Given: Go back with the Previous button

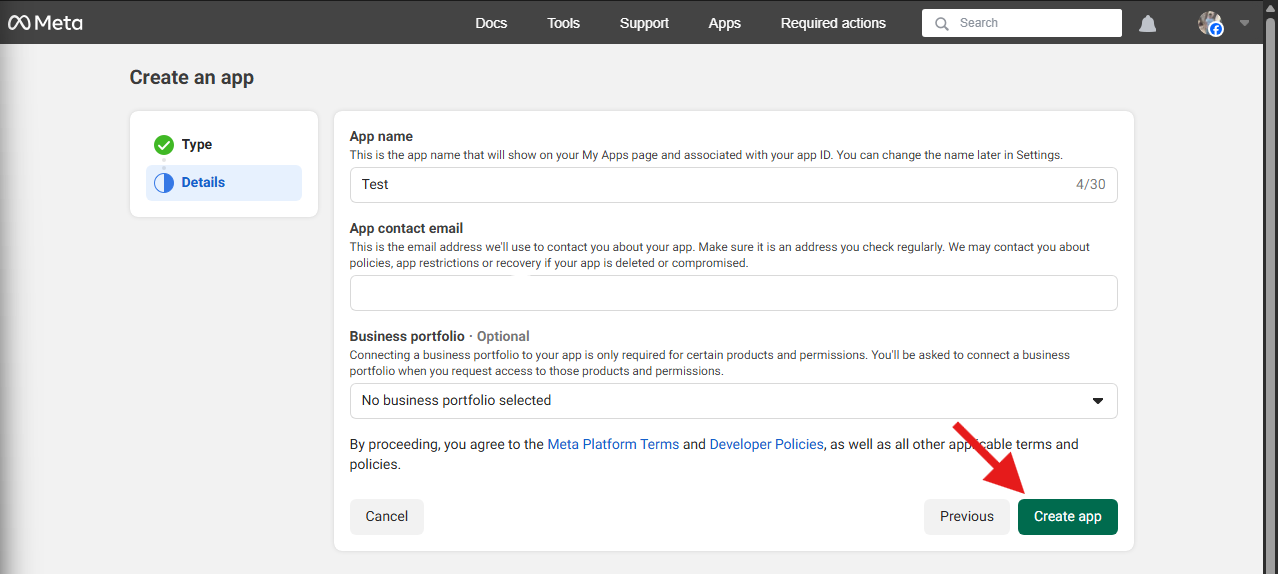Looking at the screenshot, I should click(x=967, y=517).
